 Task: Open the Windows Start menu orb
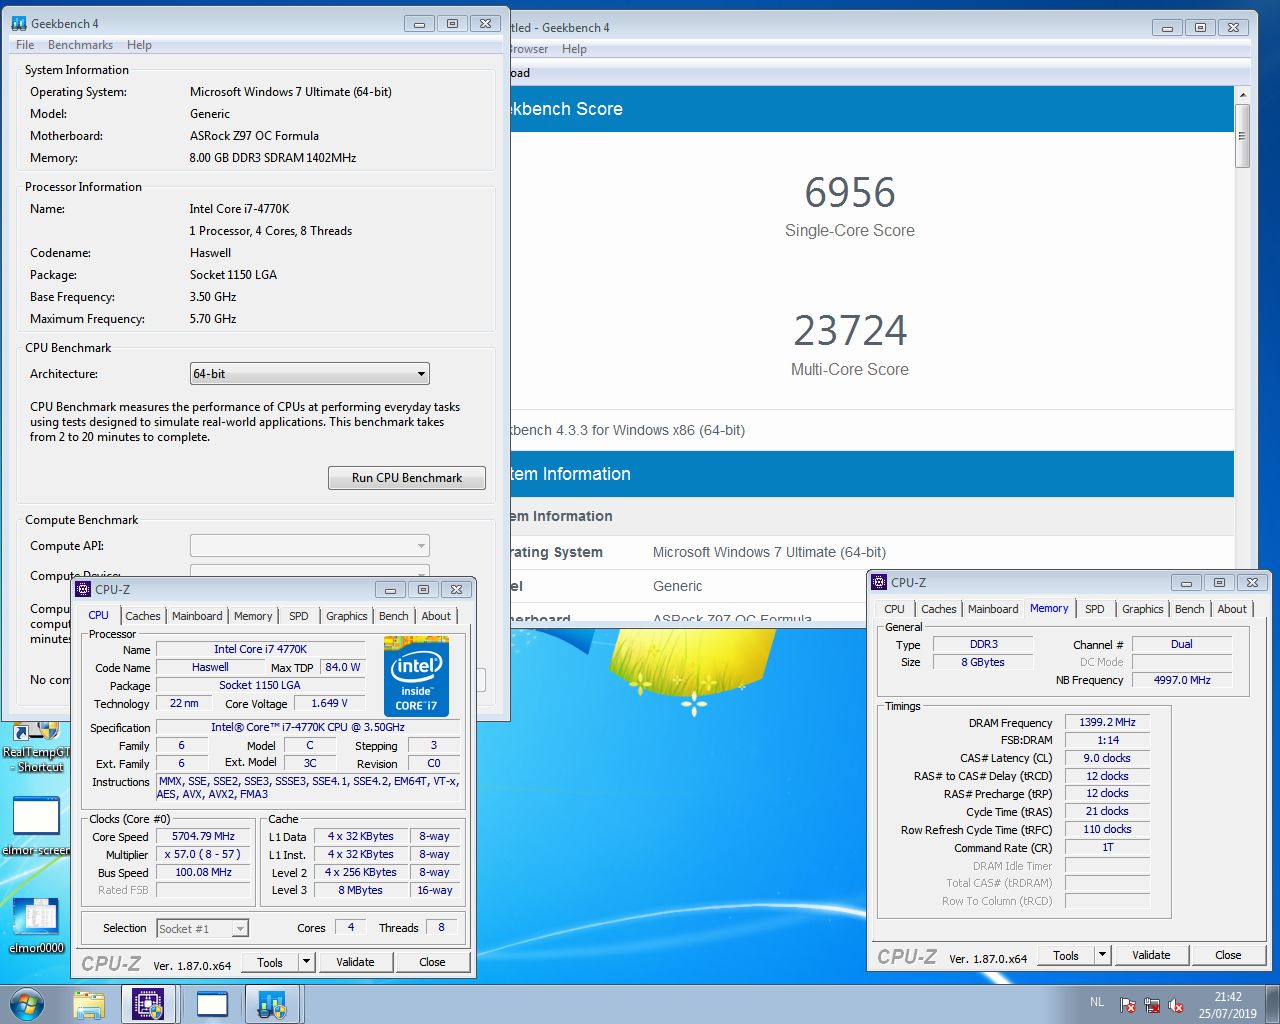point(27,1004)
